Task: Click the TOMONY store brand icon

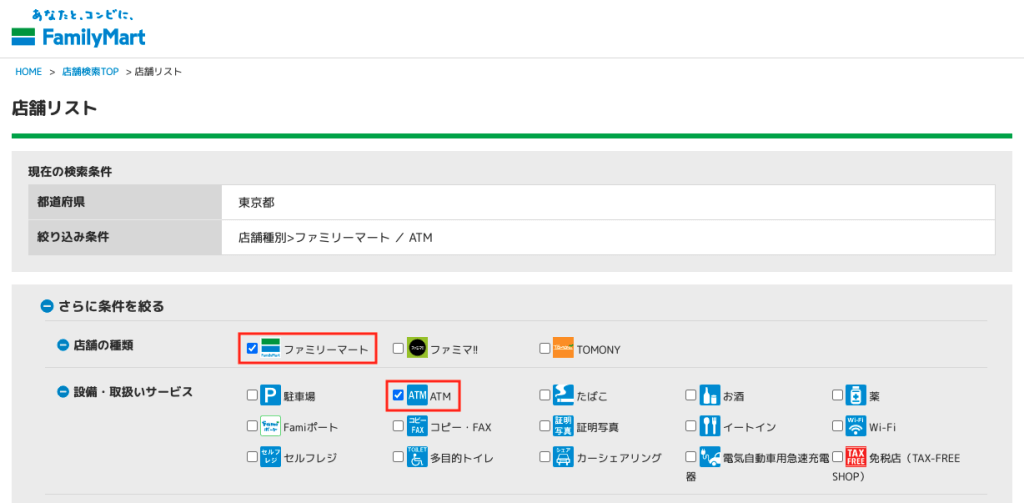Action: click(563, 349)
